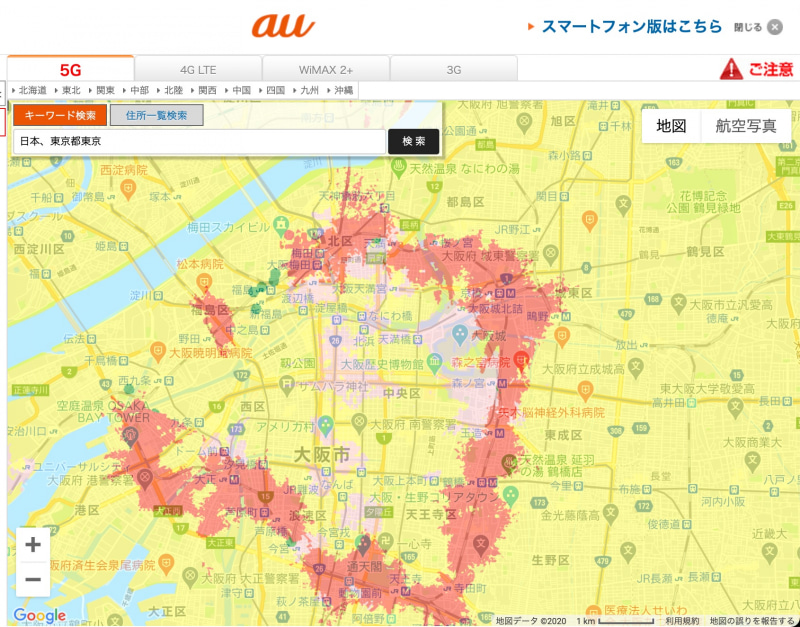This screenshot has width=800, height=627.
Task: Click the au logo
Action: coord(283,26)
